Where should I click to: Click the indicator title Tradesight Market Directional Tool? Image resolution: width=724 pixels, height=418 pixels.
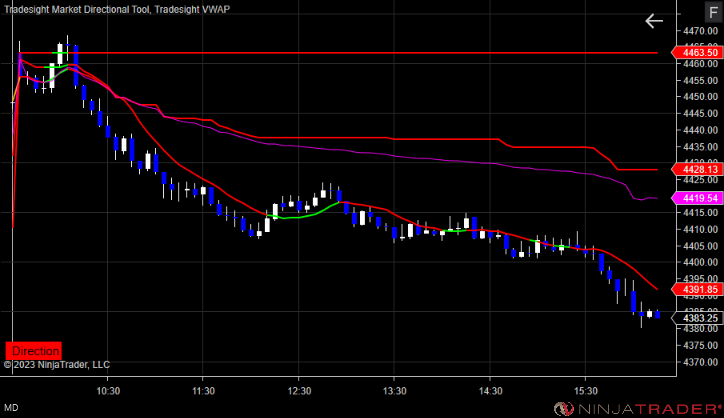[77, 9]
